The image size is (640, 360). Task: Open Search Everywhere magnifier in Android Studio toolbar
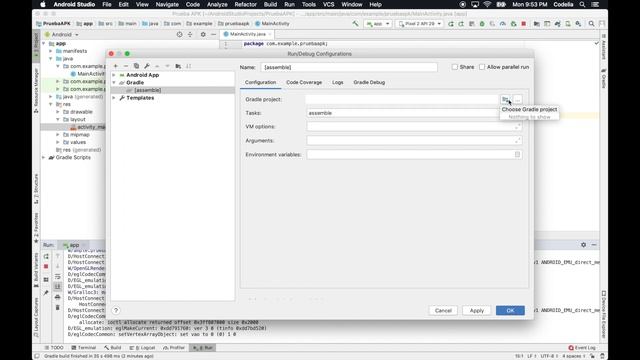591,24
